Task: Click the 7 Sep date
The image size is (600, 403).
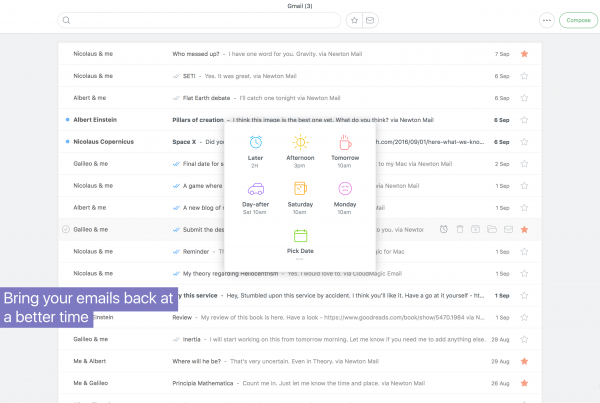Action: [502, 54]
